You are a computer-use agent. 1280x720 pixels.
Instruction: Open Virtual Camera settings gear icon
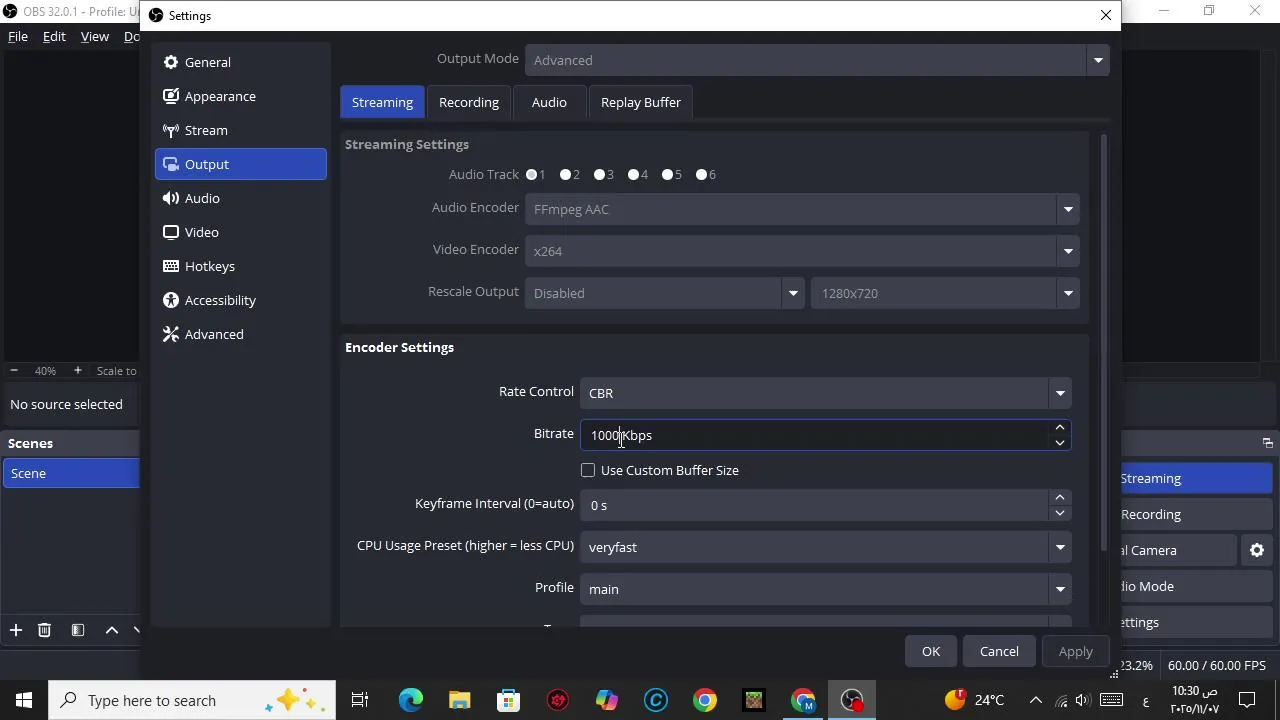point(1257,550)
